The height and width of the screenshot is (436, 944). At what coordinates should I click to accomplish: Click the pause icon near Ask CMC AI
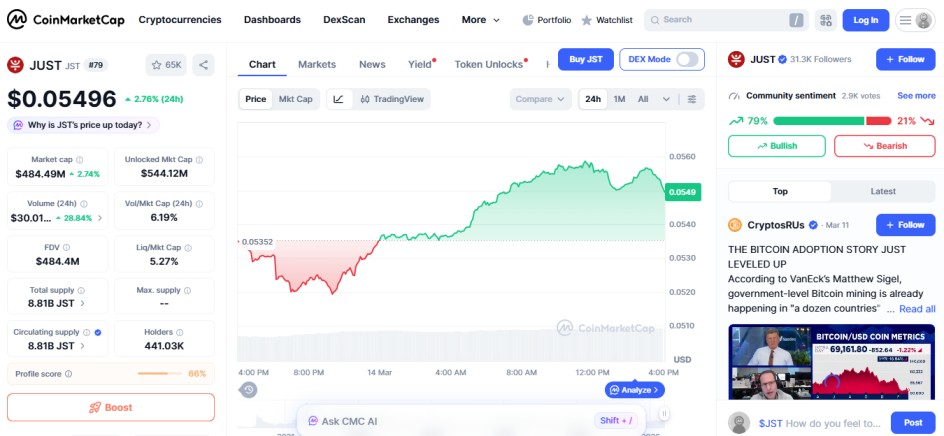tap(664, 413)
